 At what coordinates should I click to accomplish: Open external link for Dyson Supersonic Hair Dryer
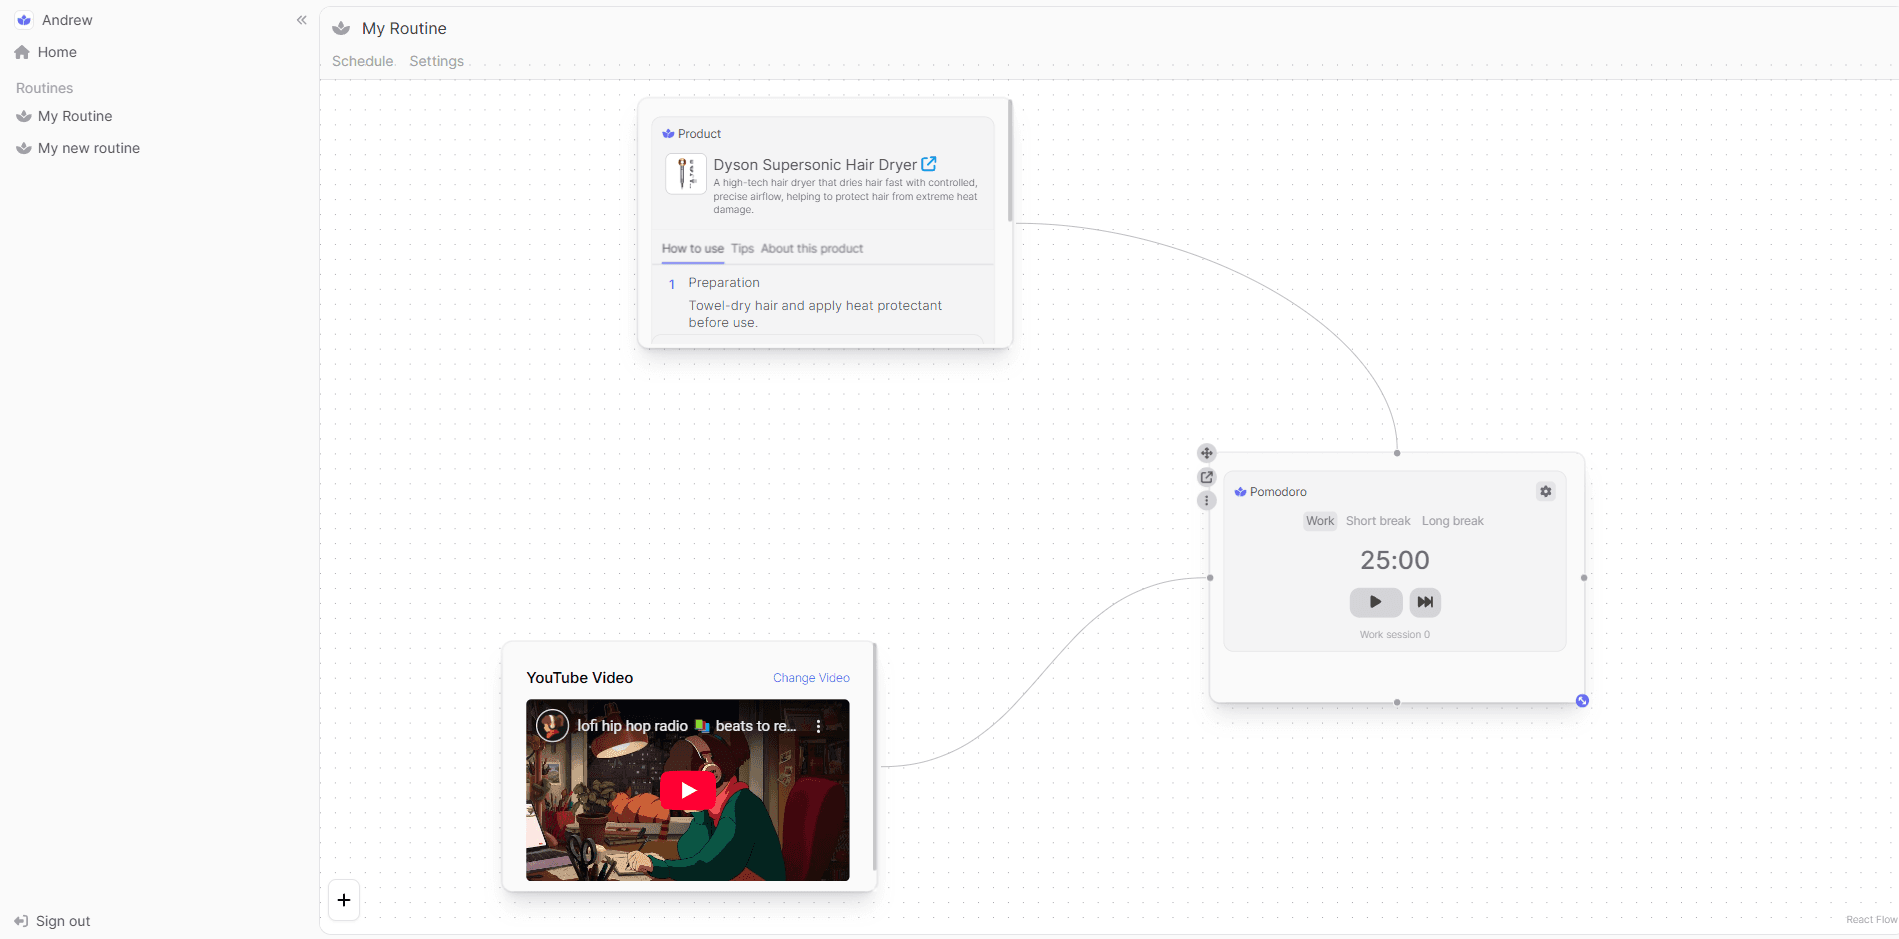pyautogui.click(x=929, y=164)
